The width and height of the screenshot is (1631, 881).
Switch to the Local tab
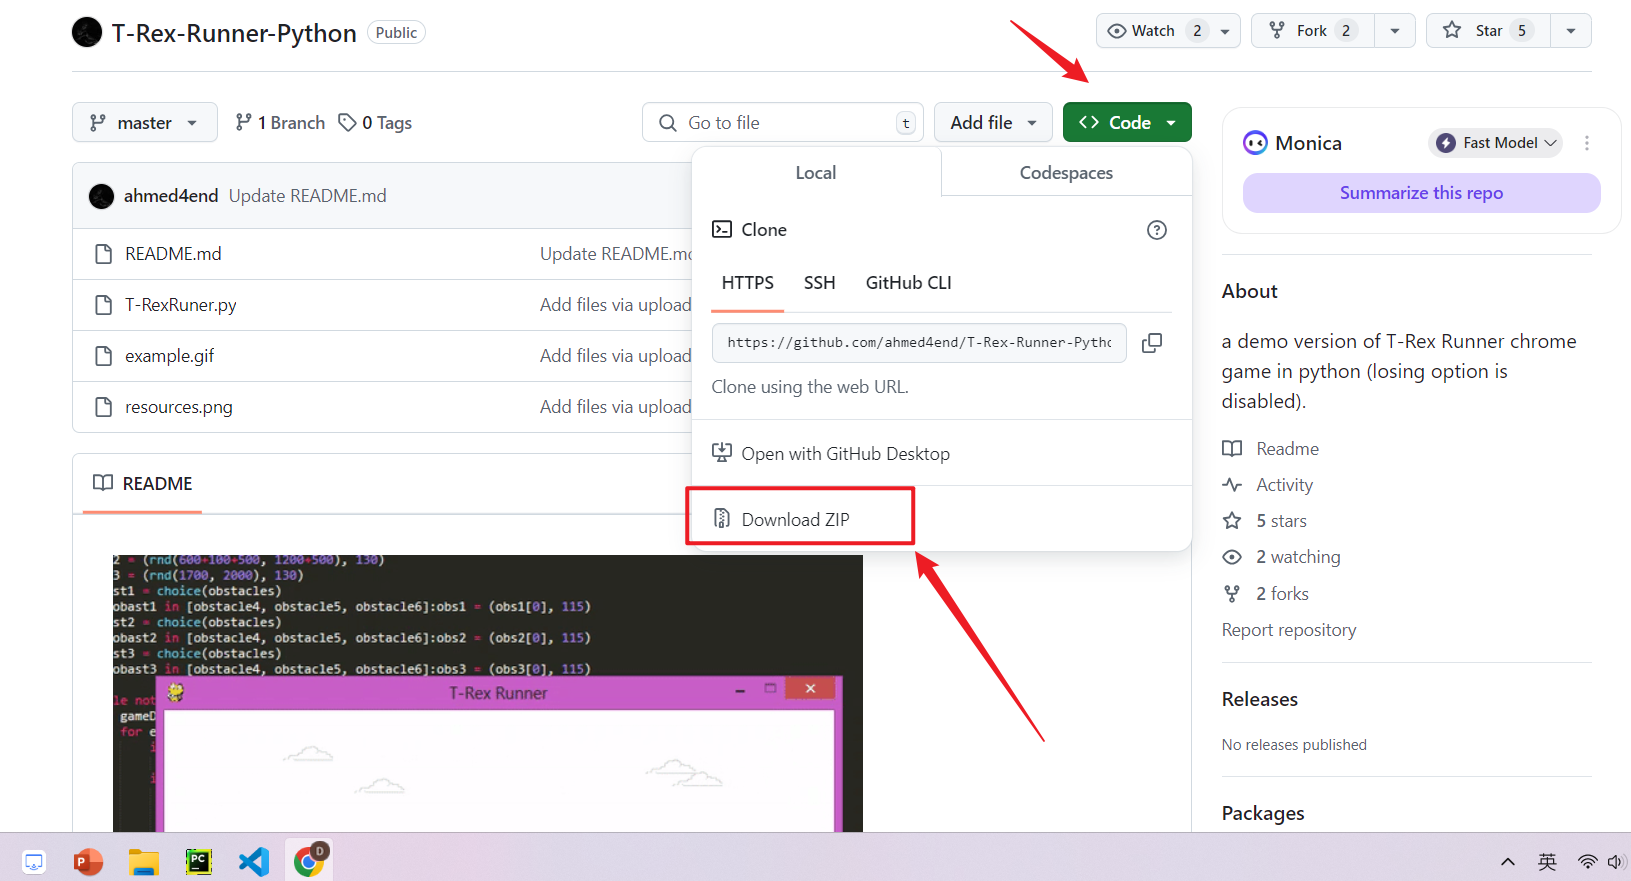816,173
